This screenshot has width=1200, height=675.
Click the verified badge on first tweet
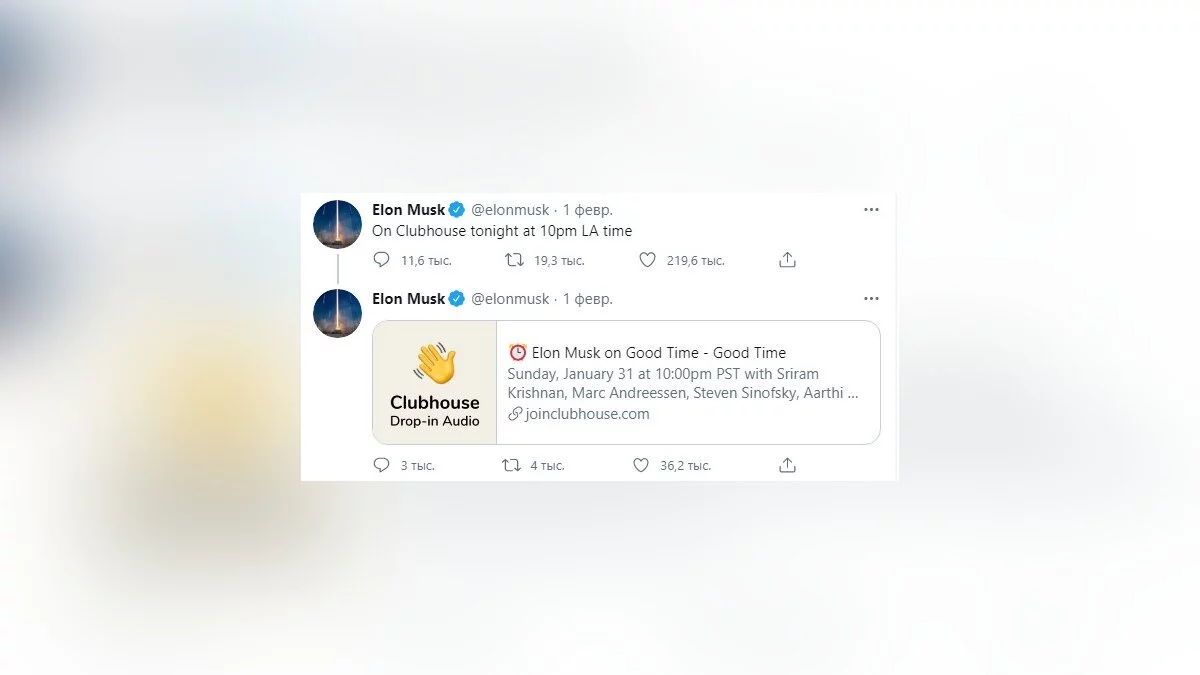457,210
